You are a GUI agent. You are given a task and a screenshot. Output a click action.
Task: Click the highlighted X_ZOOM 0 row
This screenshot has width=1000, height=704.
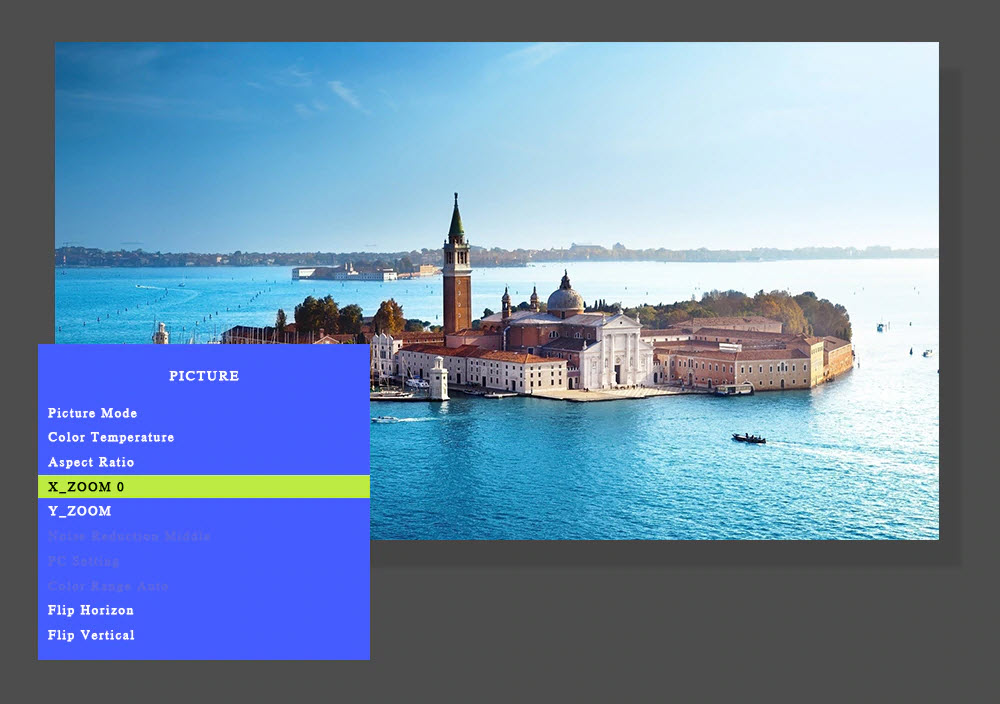203,487
